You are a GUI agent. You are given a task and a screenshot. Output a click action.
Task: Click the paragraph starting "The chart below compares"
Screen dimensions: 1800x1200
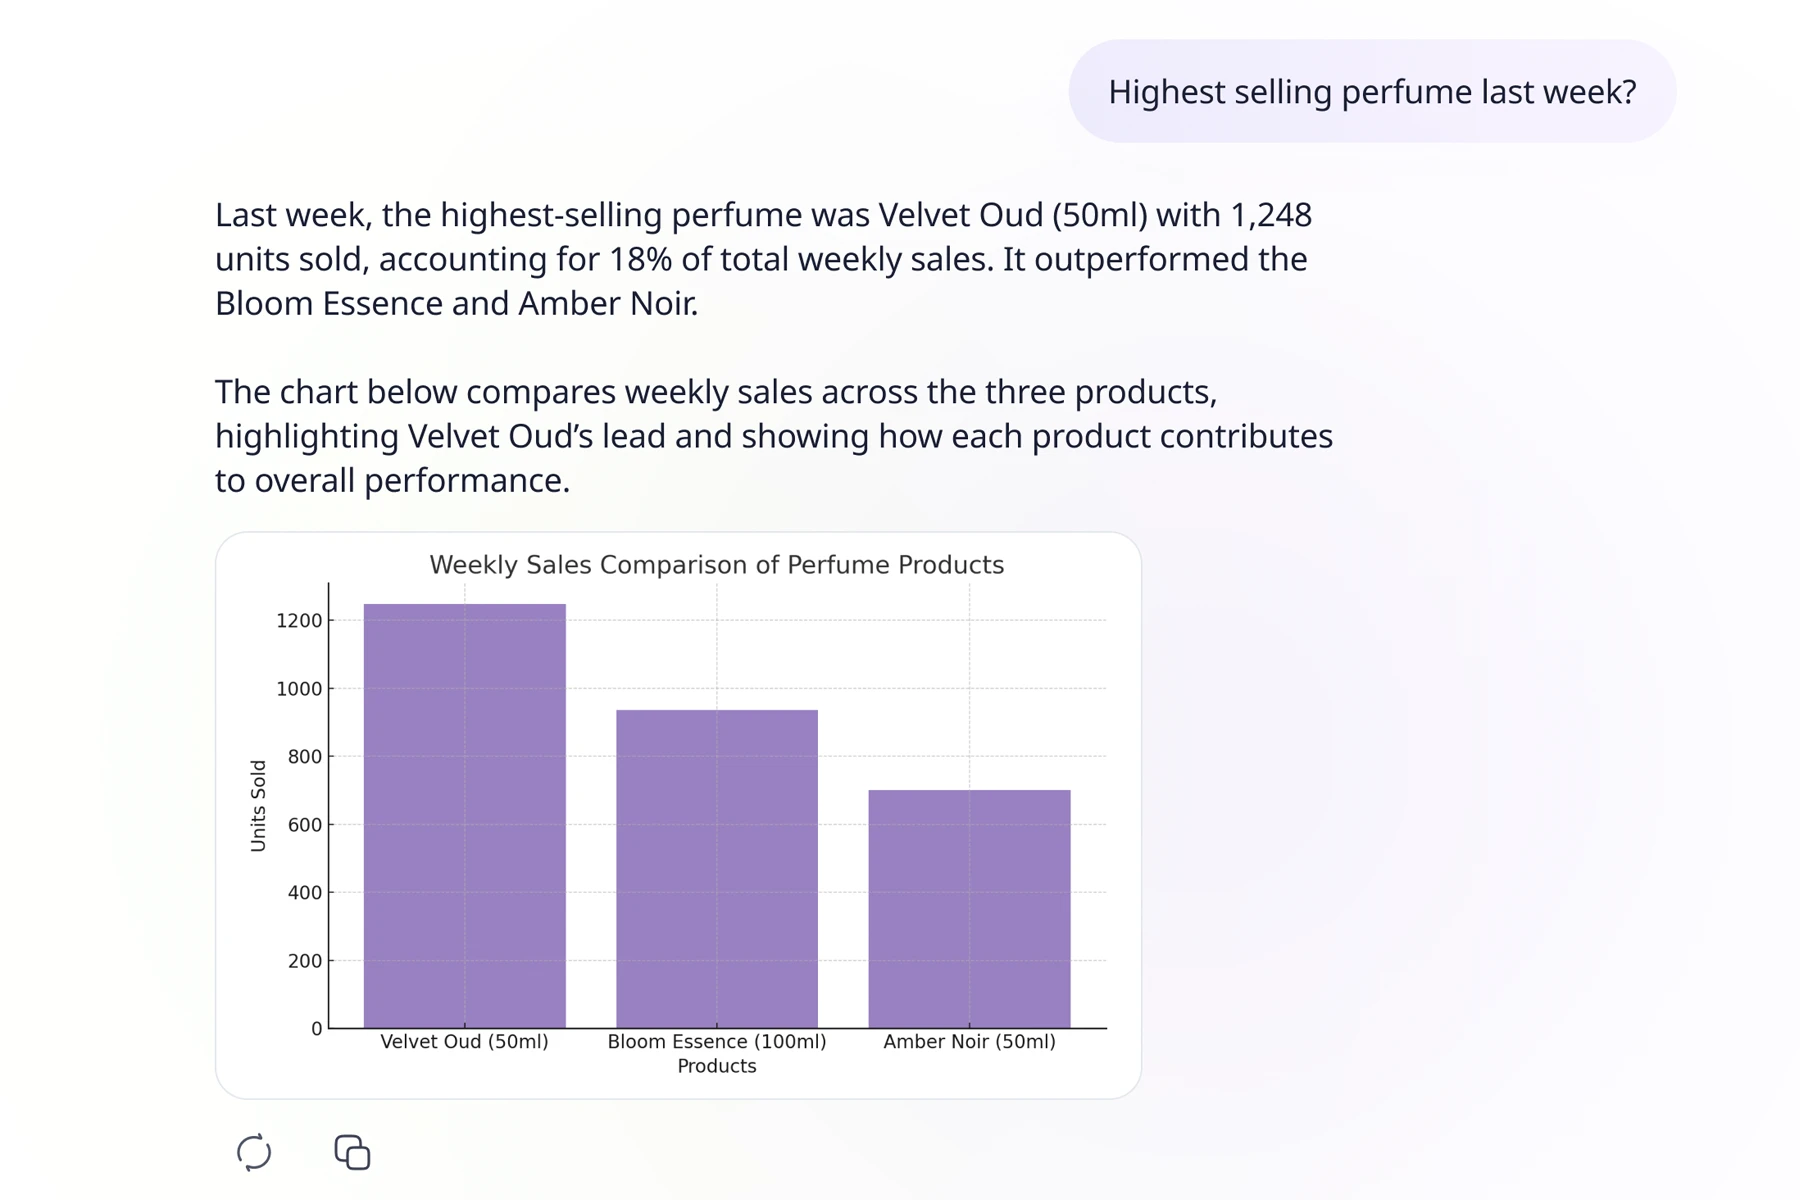tap(773, 436)
